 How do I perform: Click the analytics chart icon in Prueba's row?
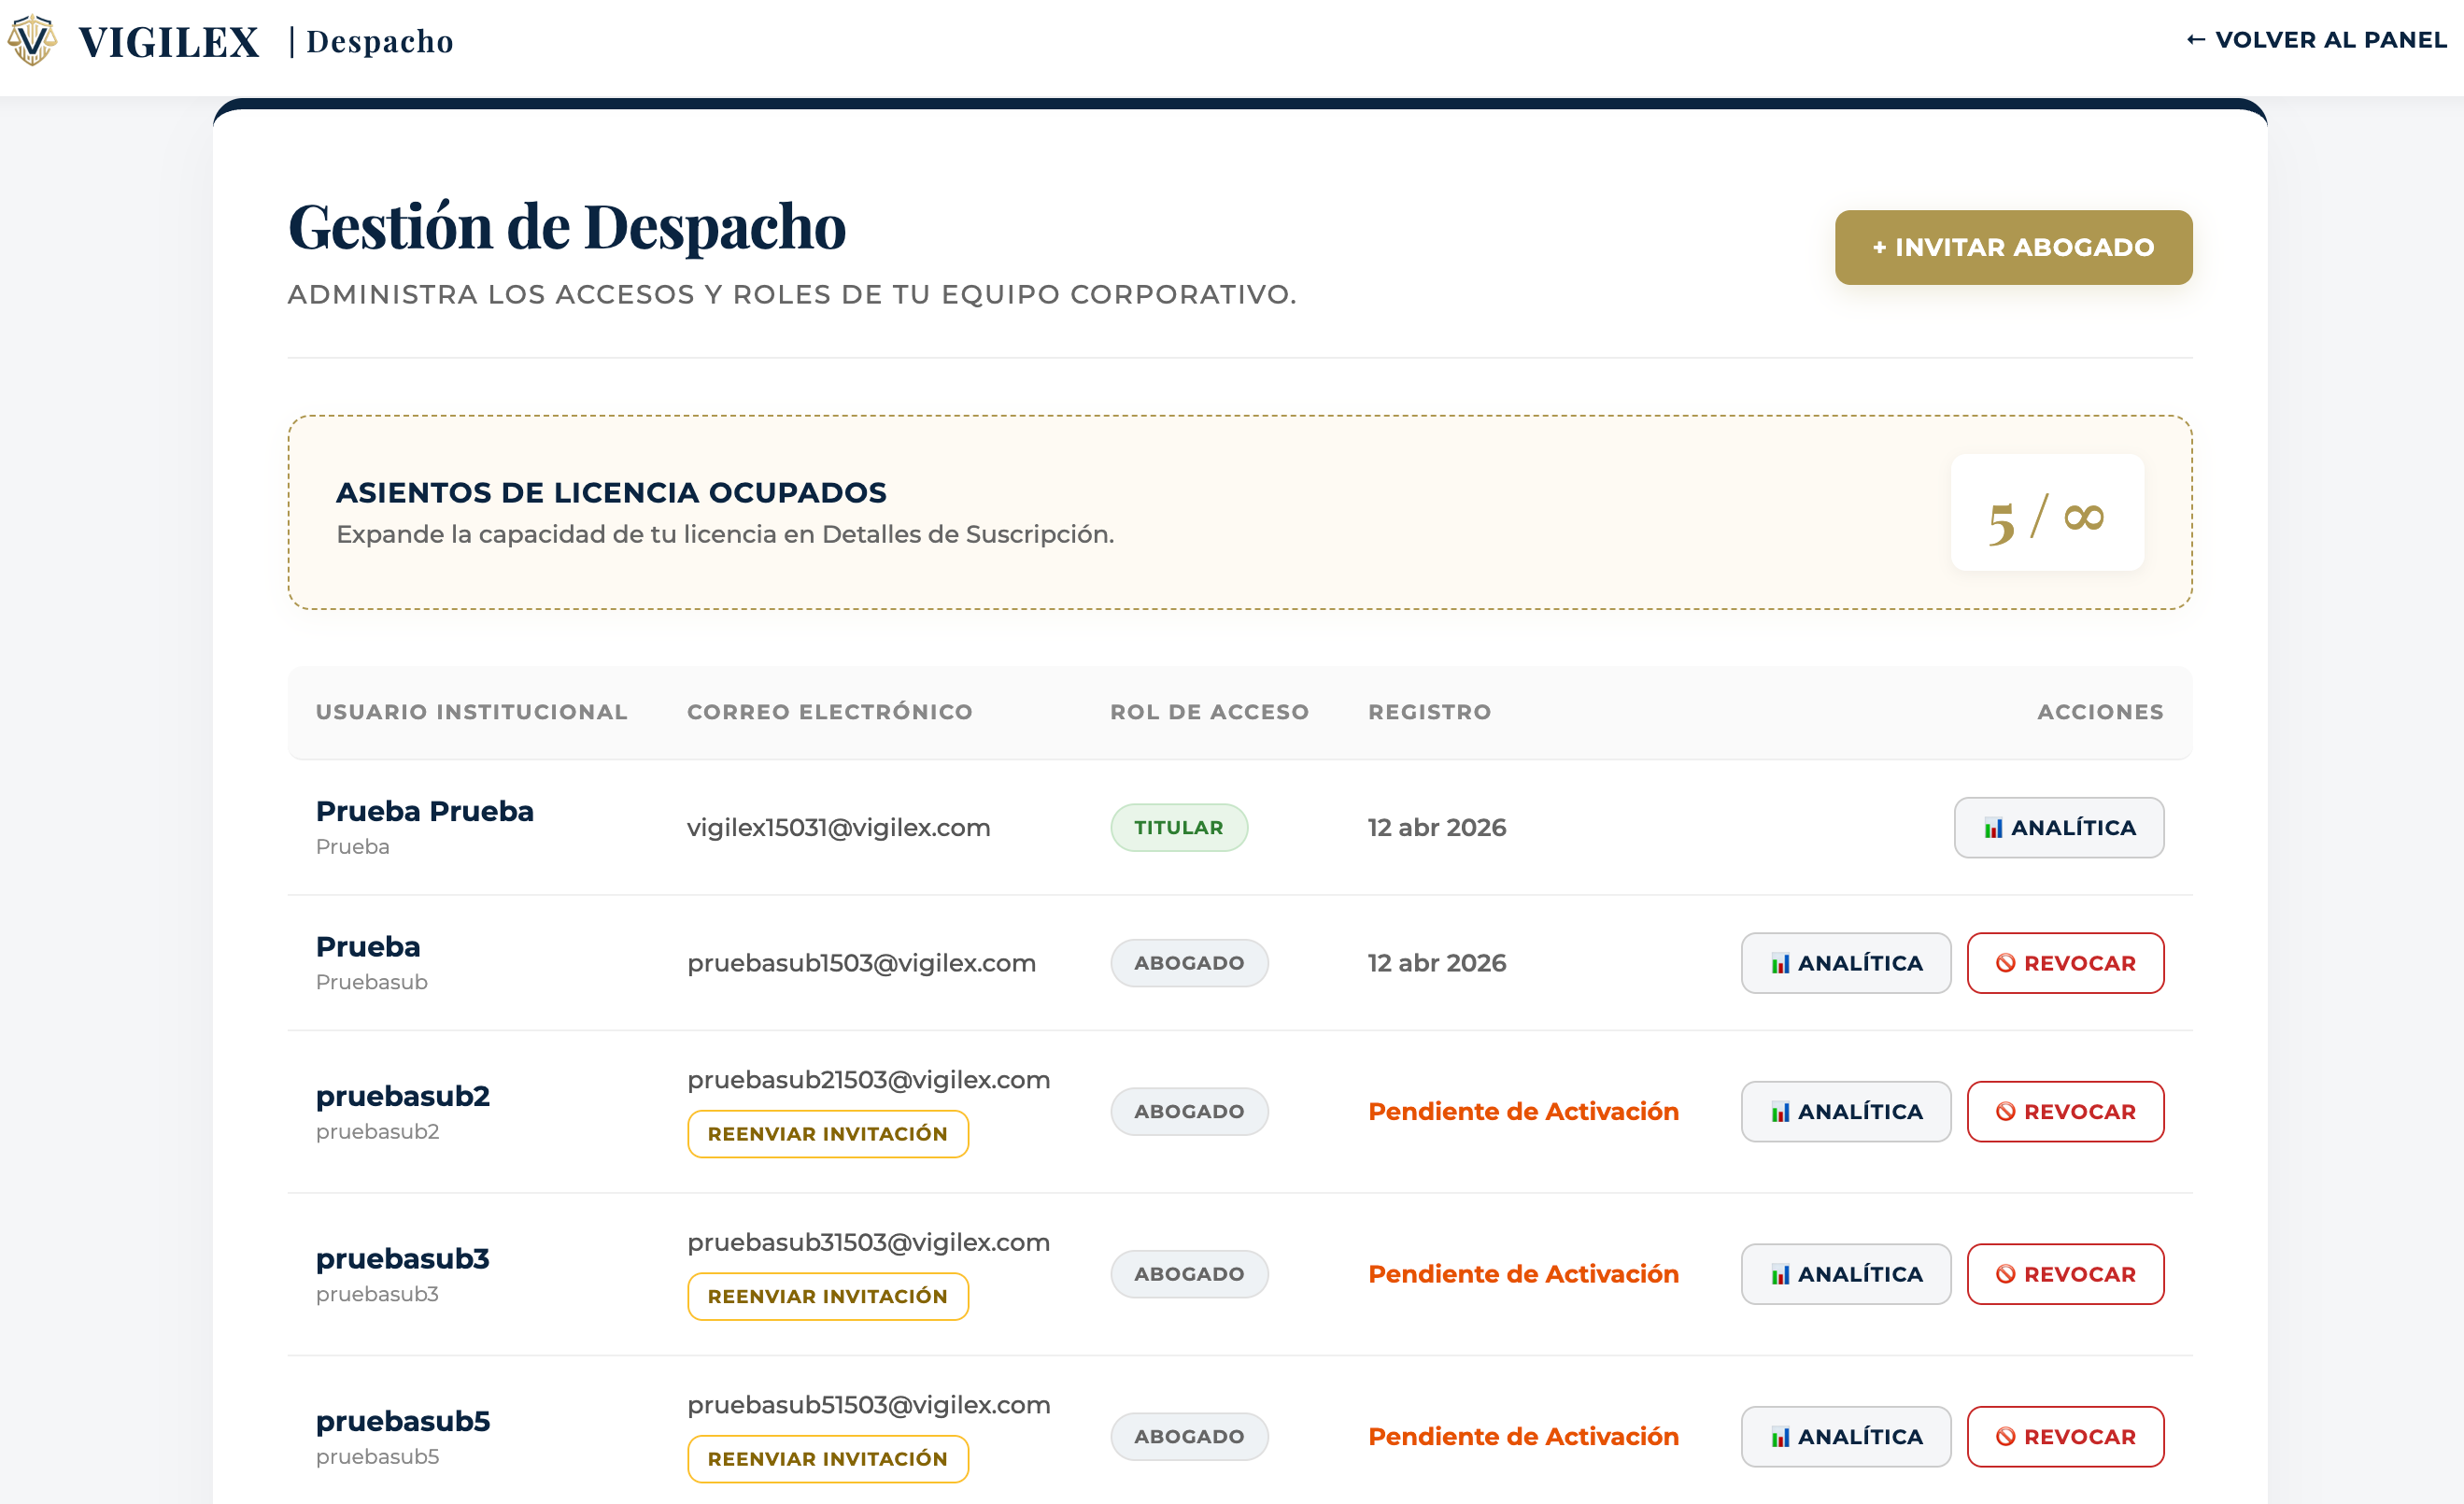1779,963
